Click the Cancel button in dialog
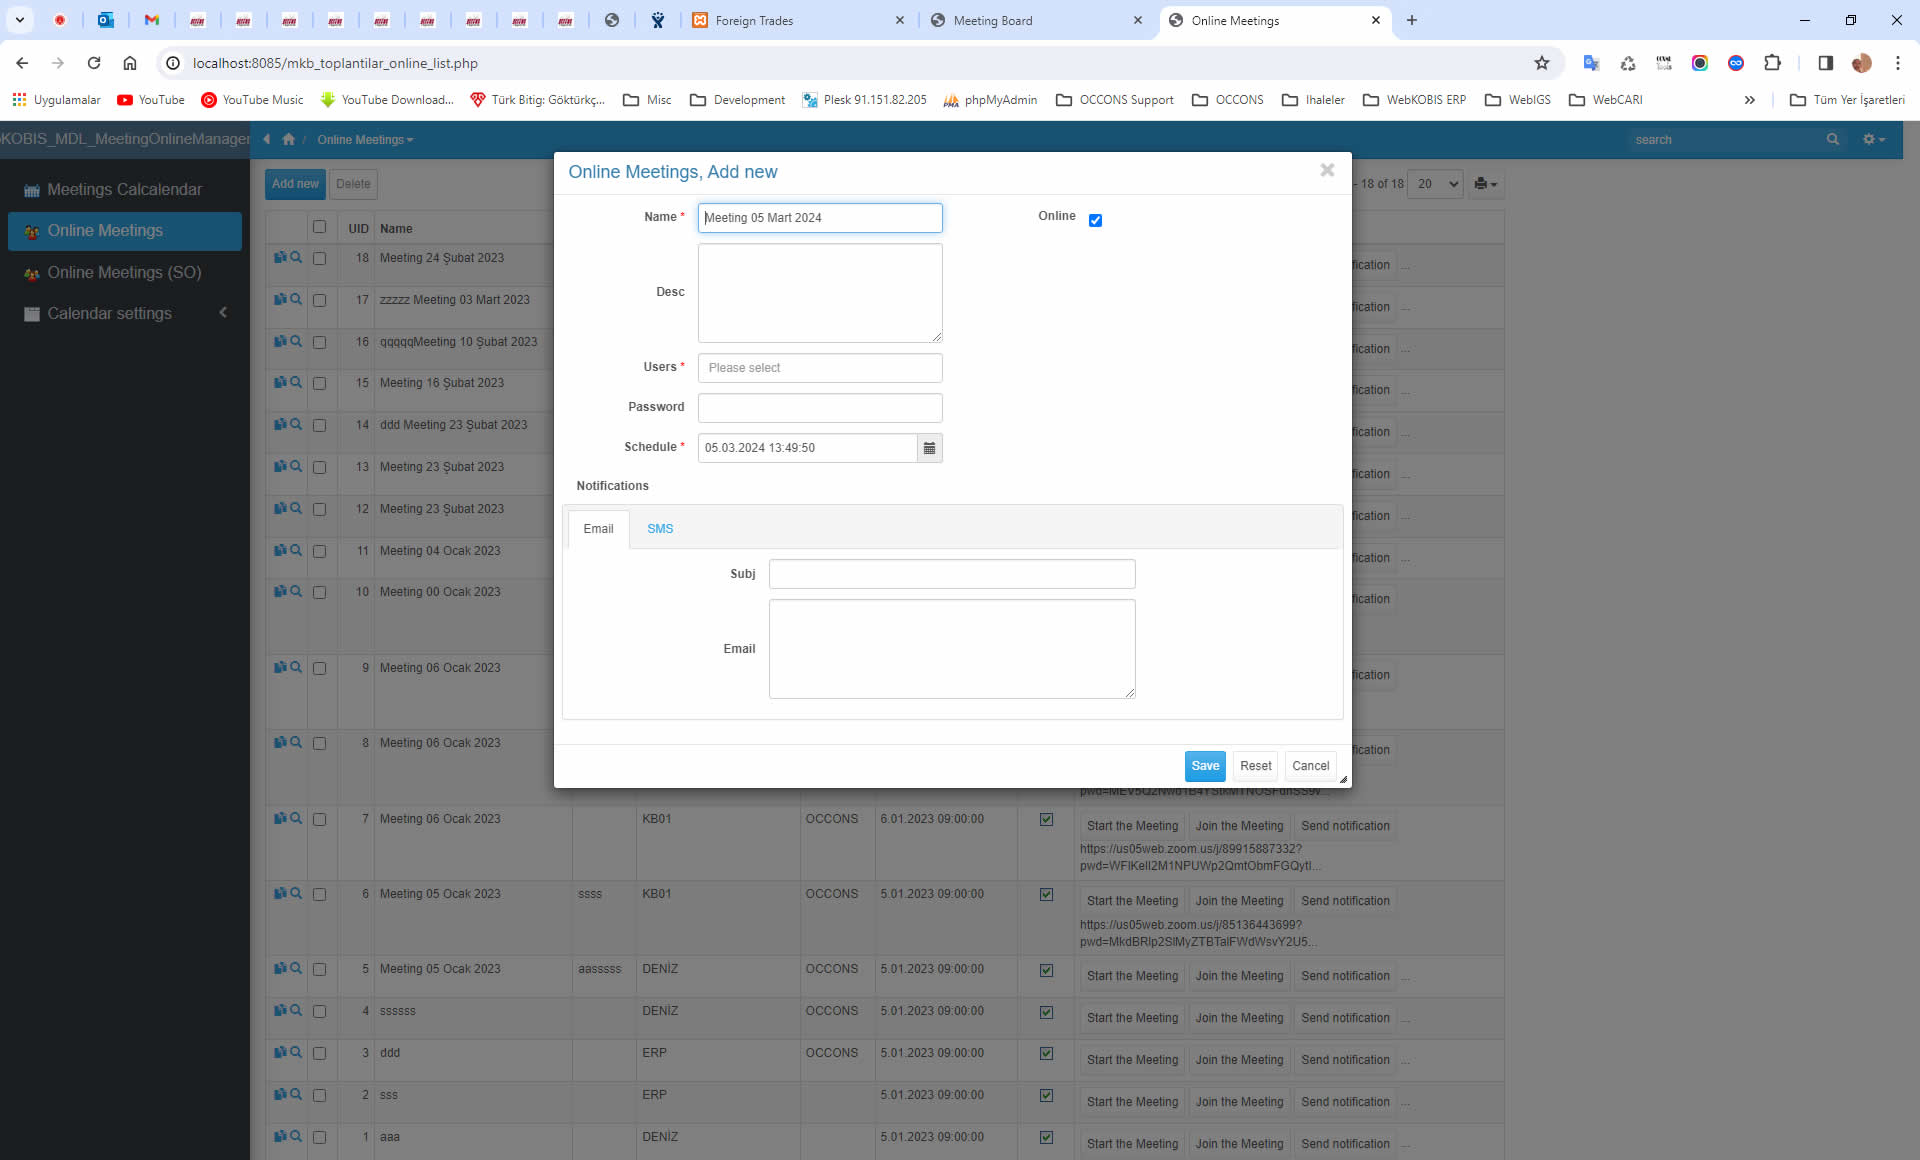The height and width of the screenshot is (1160, 1920). (x=1310, y=766)
